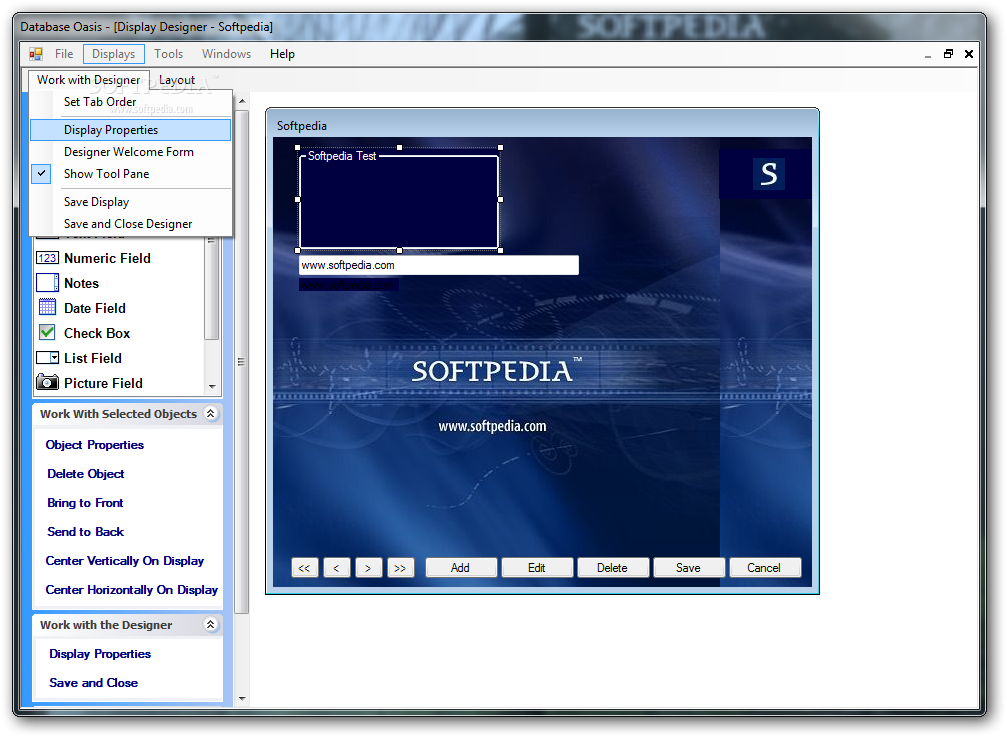The height and width of the screenshot is (737, 1007).
Task: Toggle the Show Tool Pane checkmark
Action: tap(42, 173)
